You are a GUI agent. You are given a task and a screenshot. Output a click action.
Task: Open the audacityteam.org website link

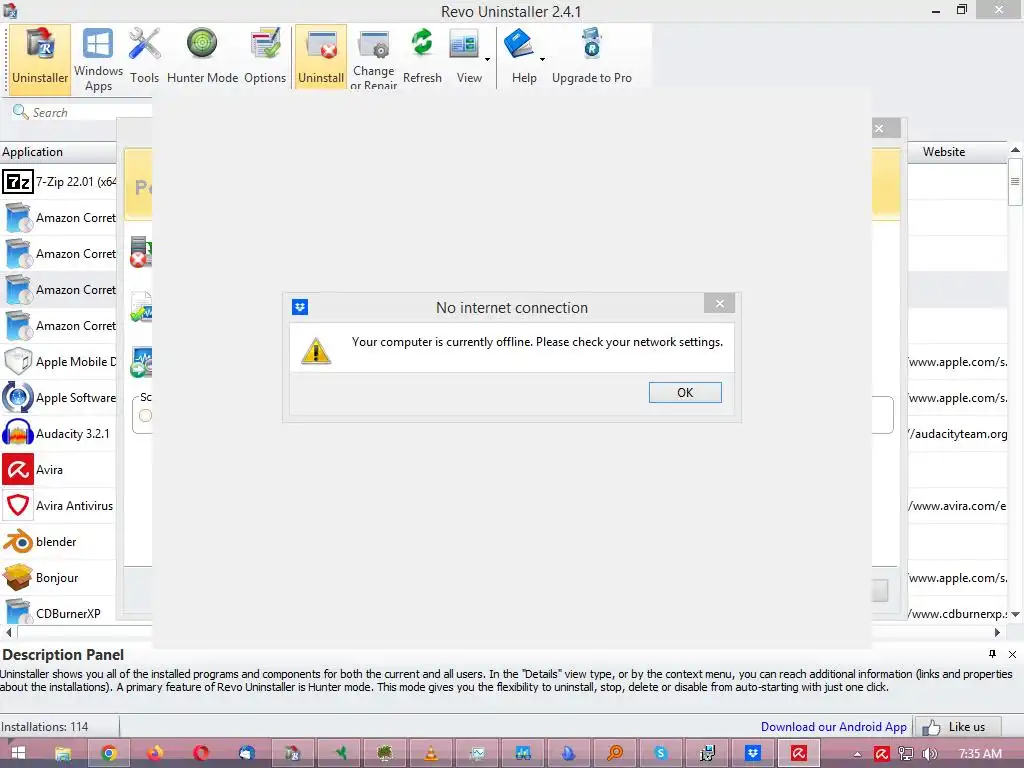pos(958,434)
